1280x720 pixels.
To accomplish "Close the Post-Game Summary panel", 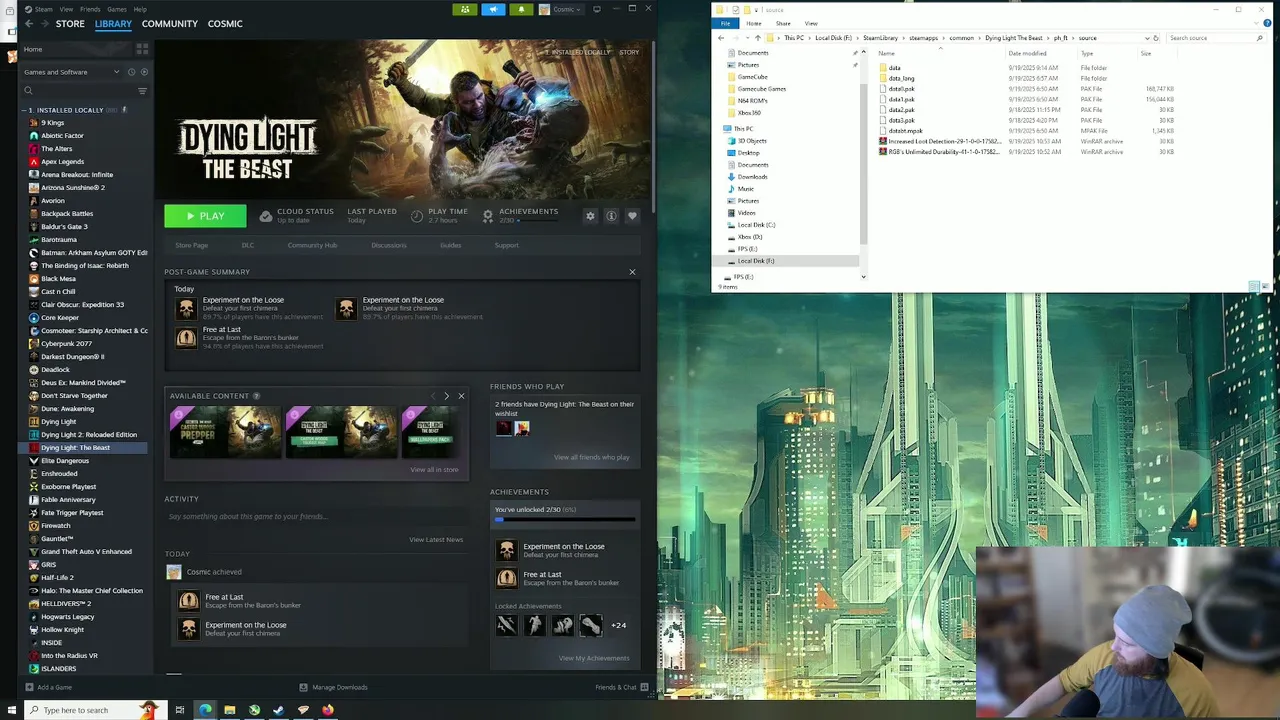I will coord(632,272).
